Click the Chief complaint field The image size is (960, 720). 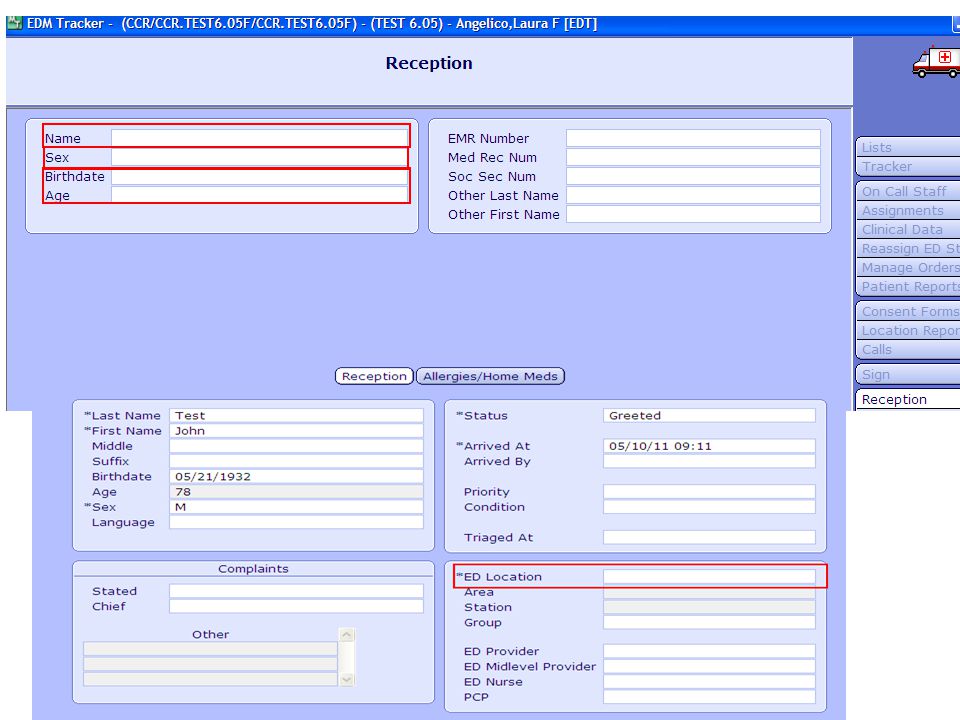pos(296,606)
